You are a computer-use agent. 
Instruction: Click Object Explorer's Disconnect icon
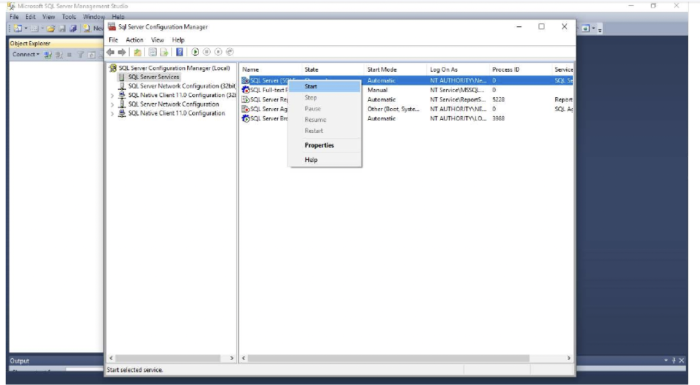click(x=58, y=54)
